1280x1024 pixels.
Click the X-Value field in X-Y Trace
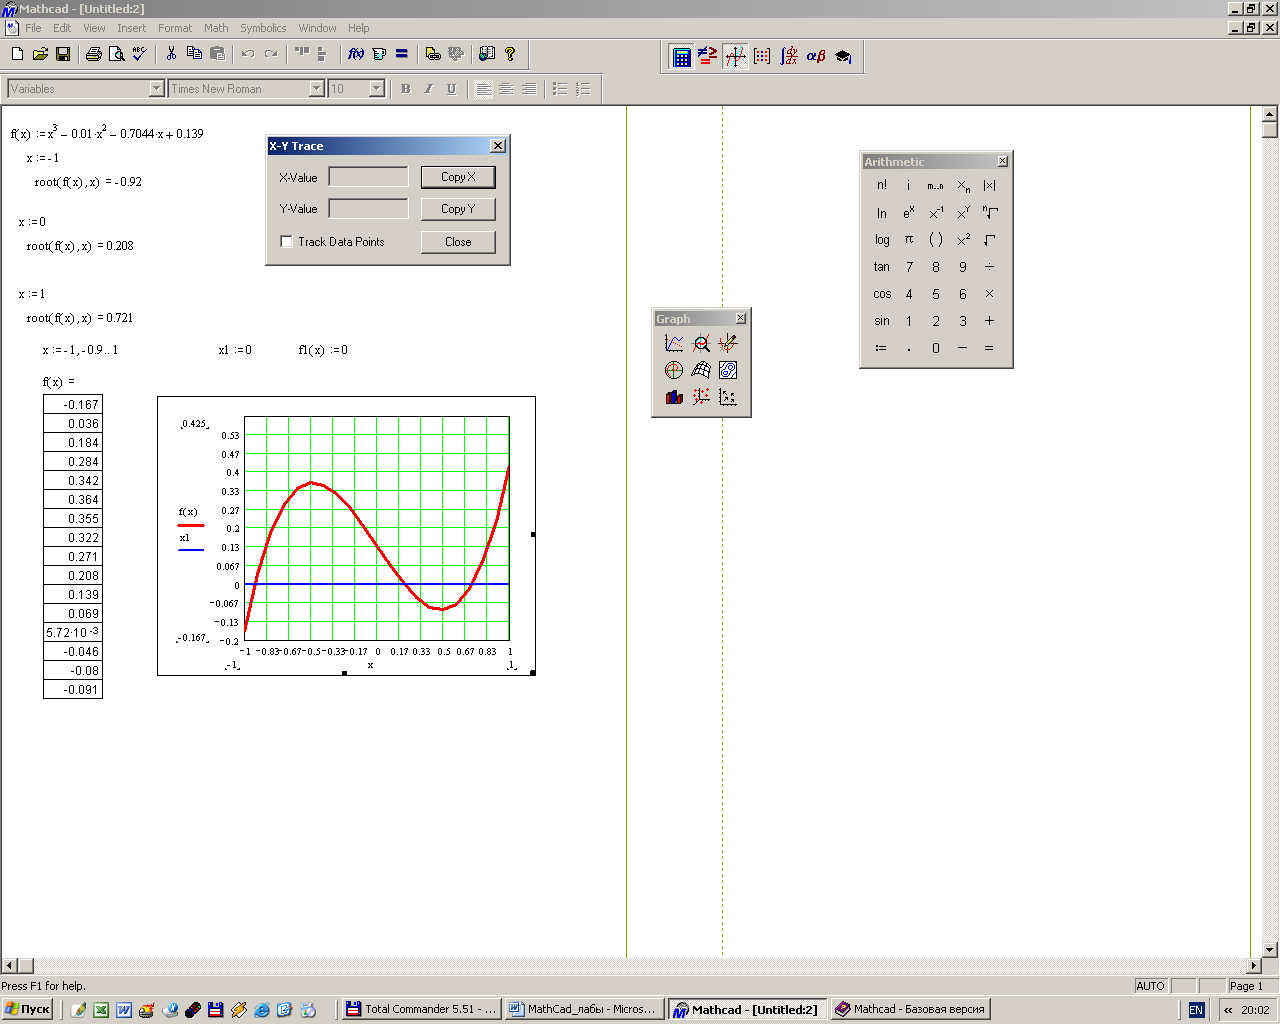pyautogui.click(x=368, y=178)
